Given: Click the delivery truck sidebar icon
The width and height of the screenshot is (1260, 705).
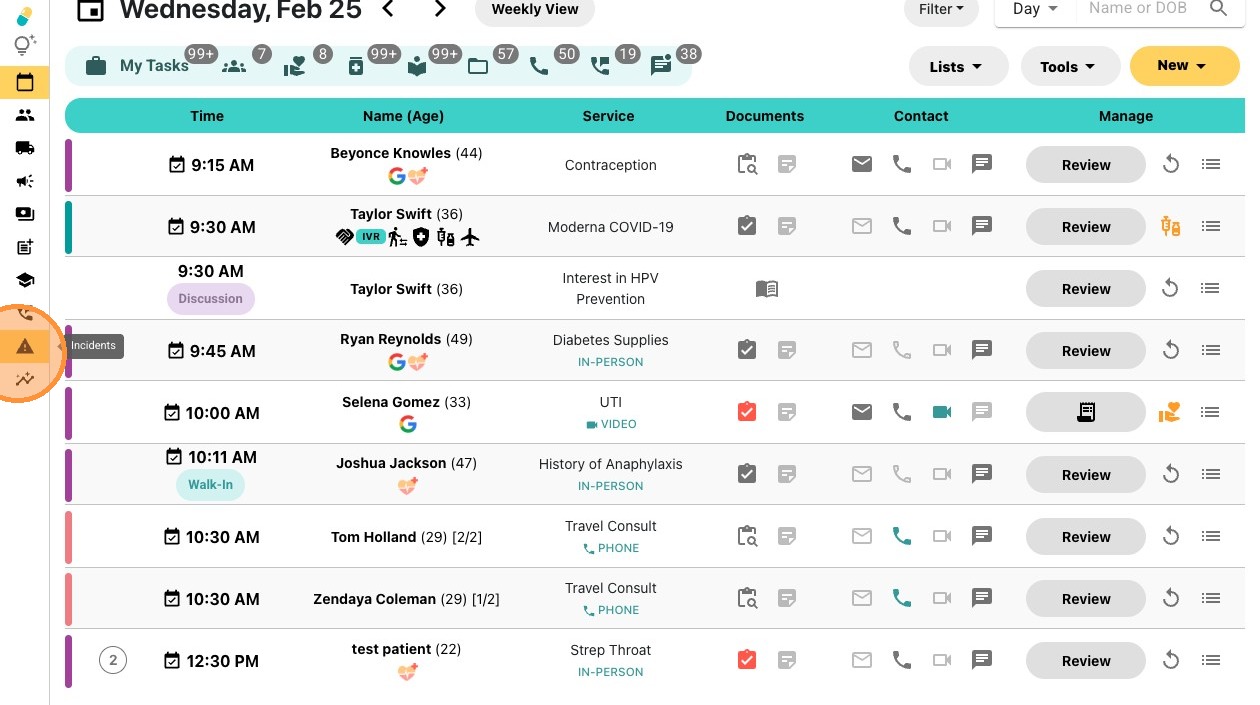Looking at the screenshot, I should 25,148.
